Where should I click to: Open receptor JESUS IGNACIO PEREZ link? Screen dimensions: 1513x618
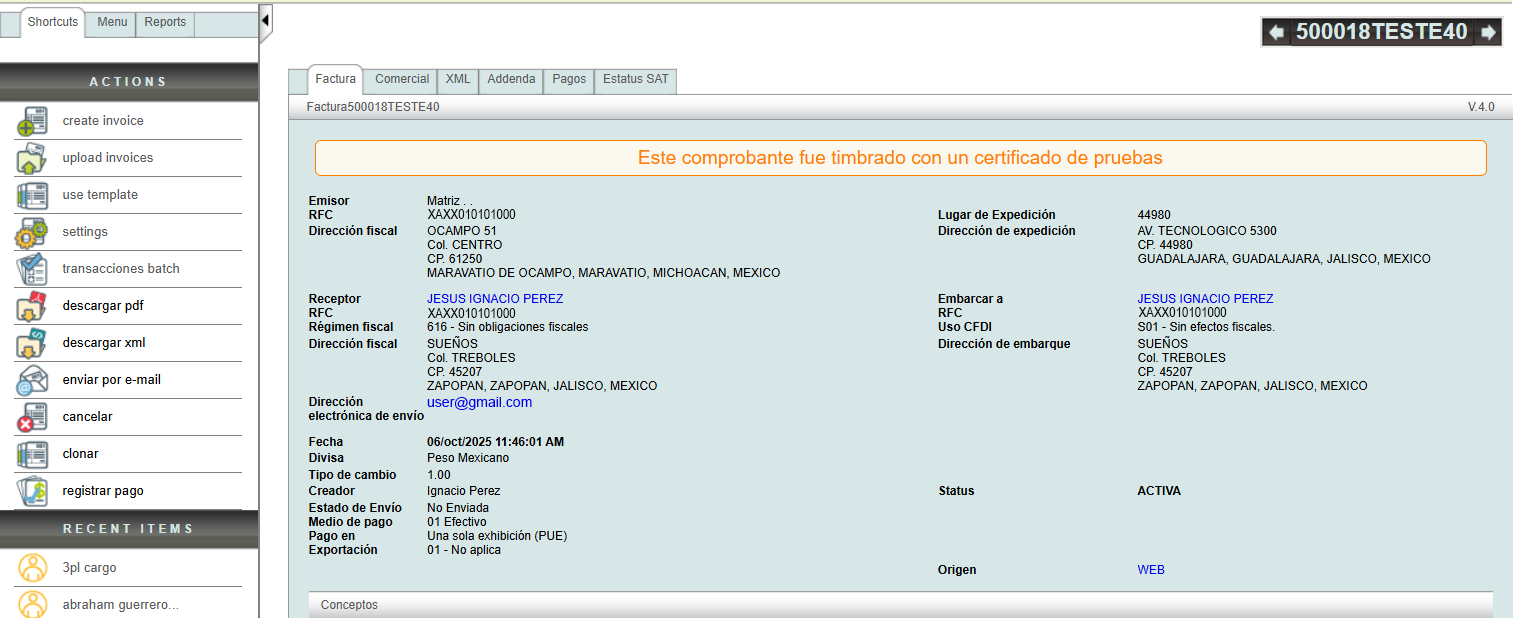click(495, 299)
